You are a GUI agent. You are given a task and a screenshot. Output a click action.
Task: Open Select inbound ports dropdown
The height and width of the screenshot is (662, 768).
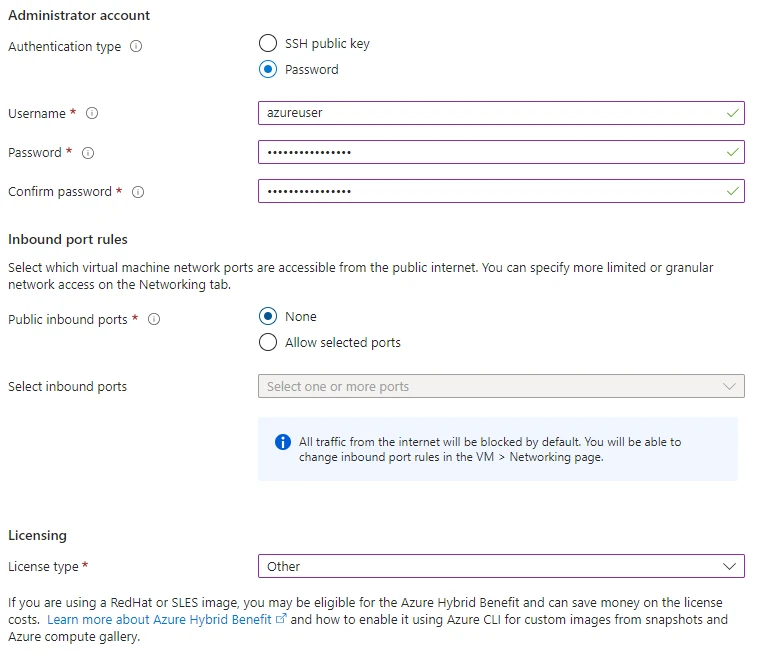coord(500,386)
